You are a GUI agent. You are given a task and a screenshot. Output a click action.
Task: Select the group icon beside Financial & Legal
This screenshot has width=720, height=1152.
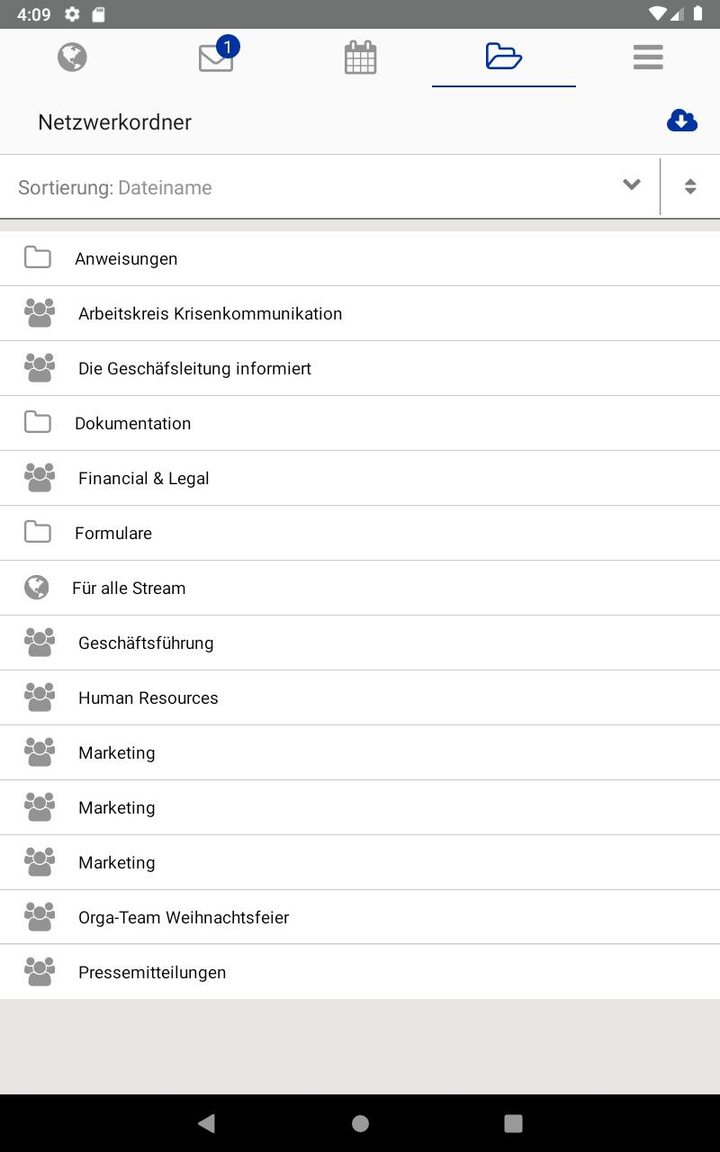click(x=39, y=477)
